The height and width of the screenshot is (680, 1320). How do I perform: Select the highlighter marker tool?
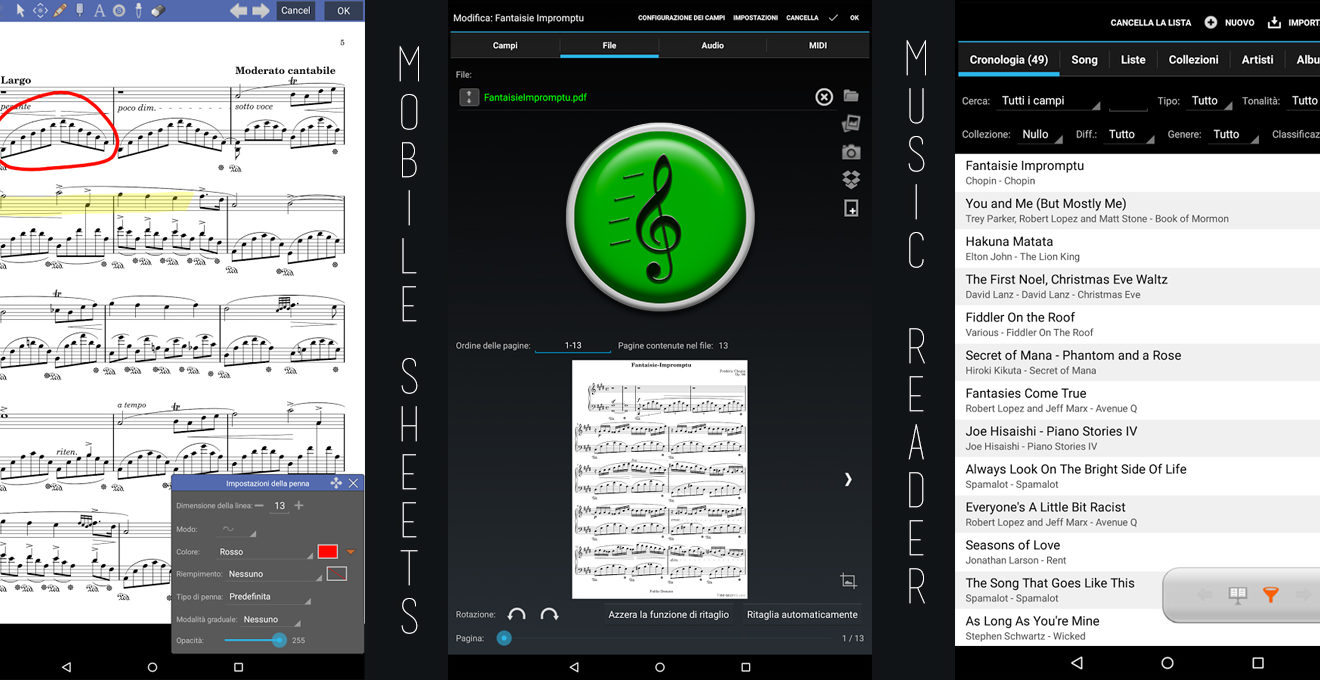[x=80, y=11]
